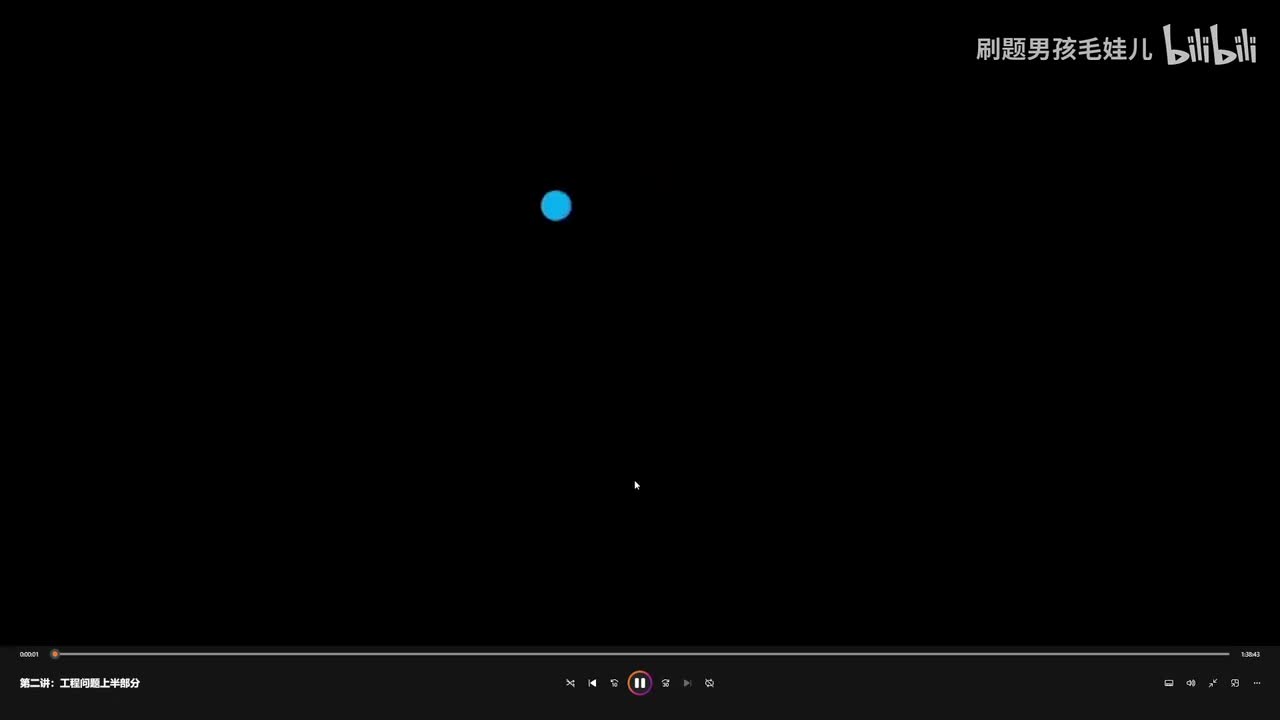This screenshot has height=720, width=1280.
Task: Click the elapsed time 0:00:01
Action: point(29,654)
